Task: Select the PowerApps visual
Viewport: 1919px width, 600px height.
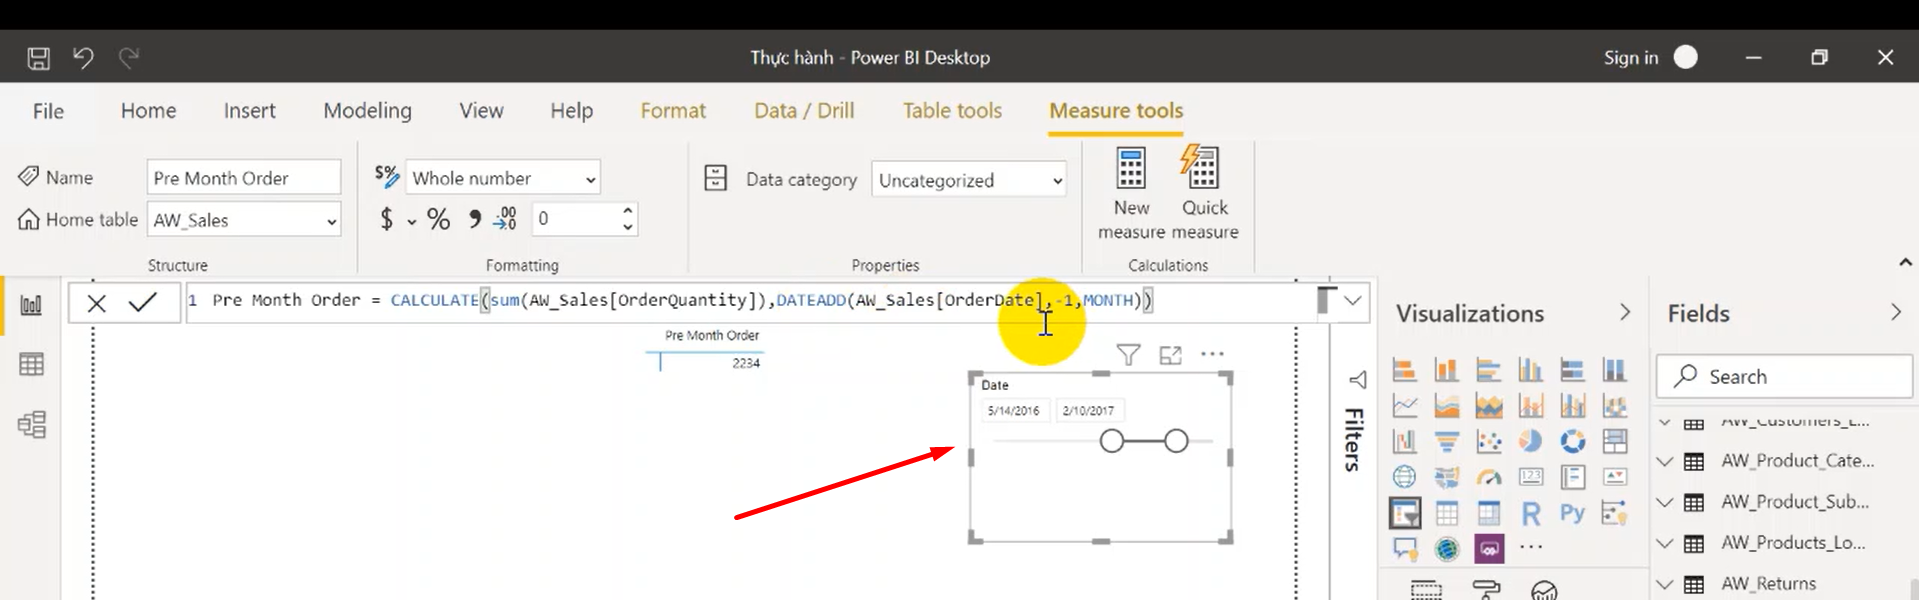Action: coord(1489,549)
